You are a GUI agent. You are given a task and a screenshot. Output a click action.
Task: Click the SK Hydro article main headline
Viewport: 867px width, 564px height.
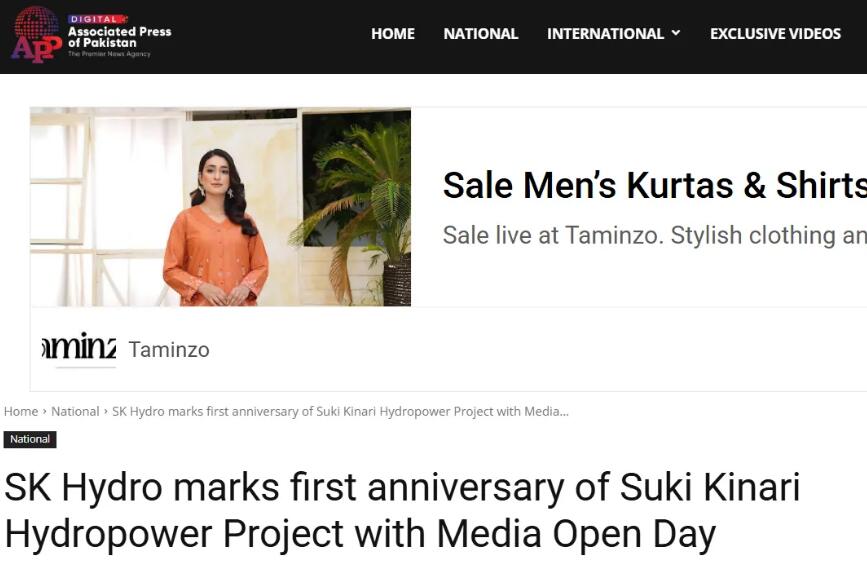pyautogui.click(x=402, y=511)
